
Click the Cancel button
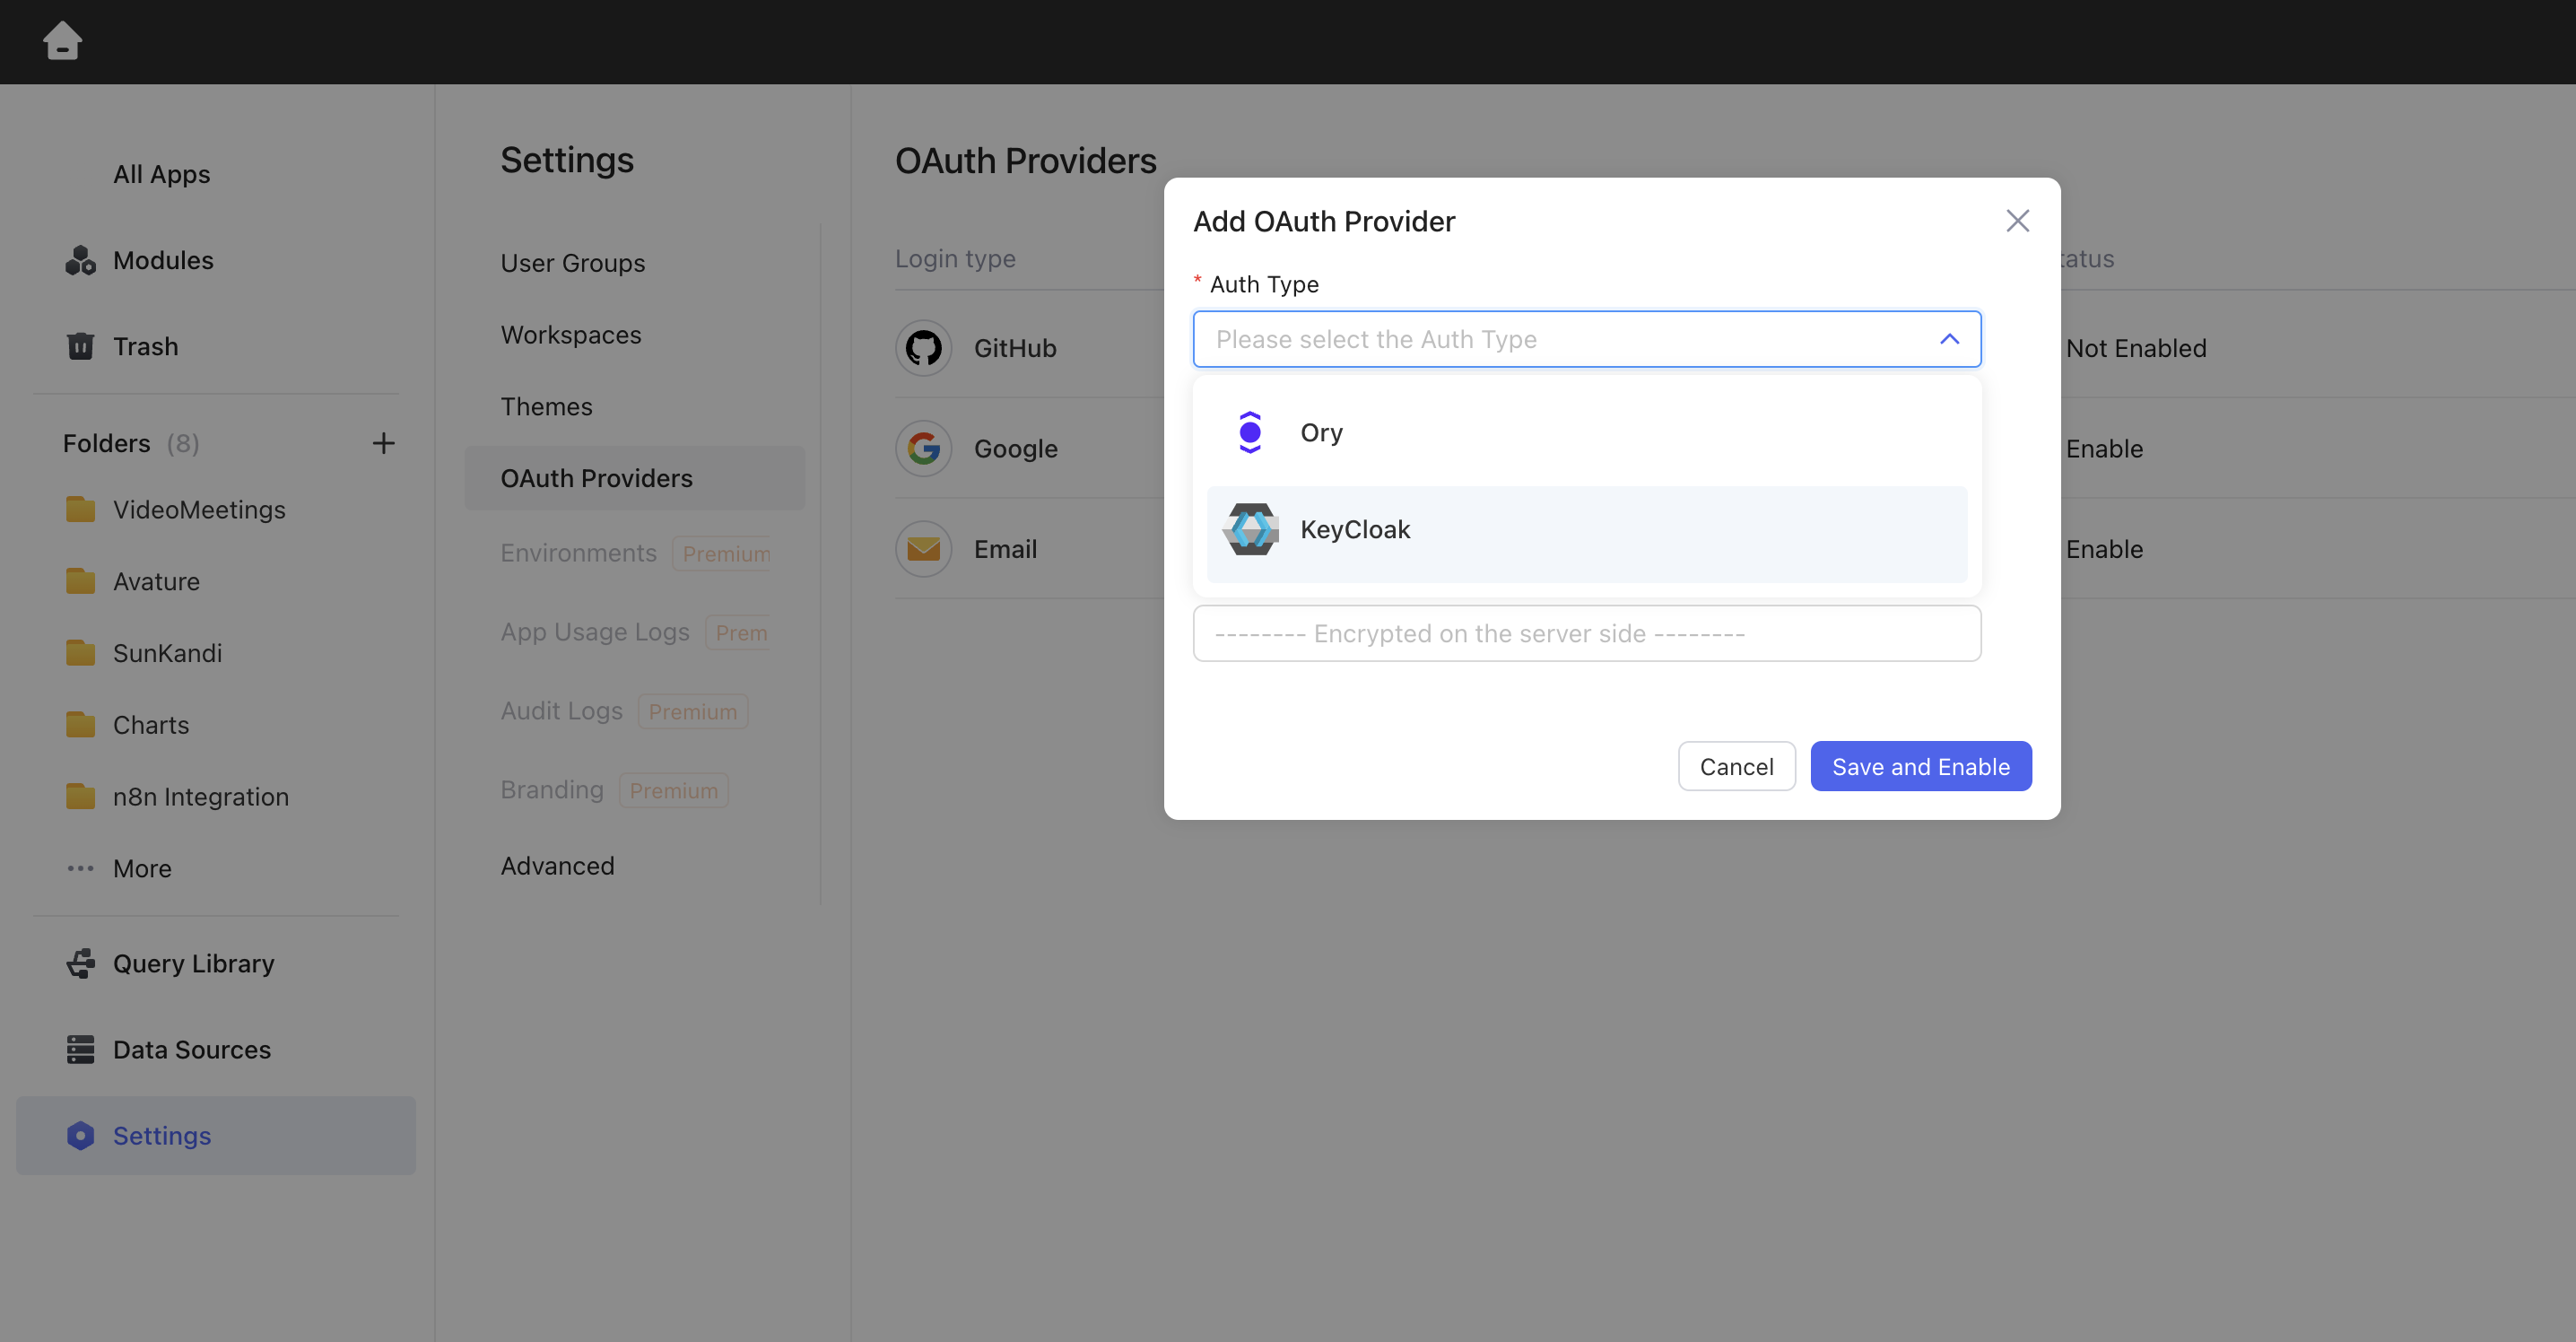[x=1736, y=766]
